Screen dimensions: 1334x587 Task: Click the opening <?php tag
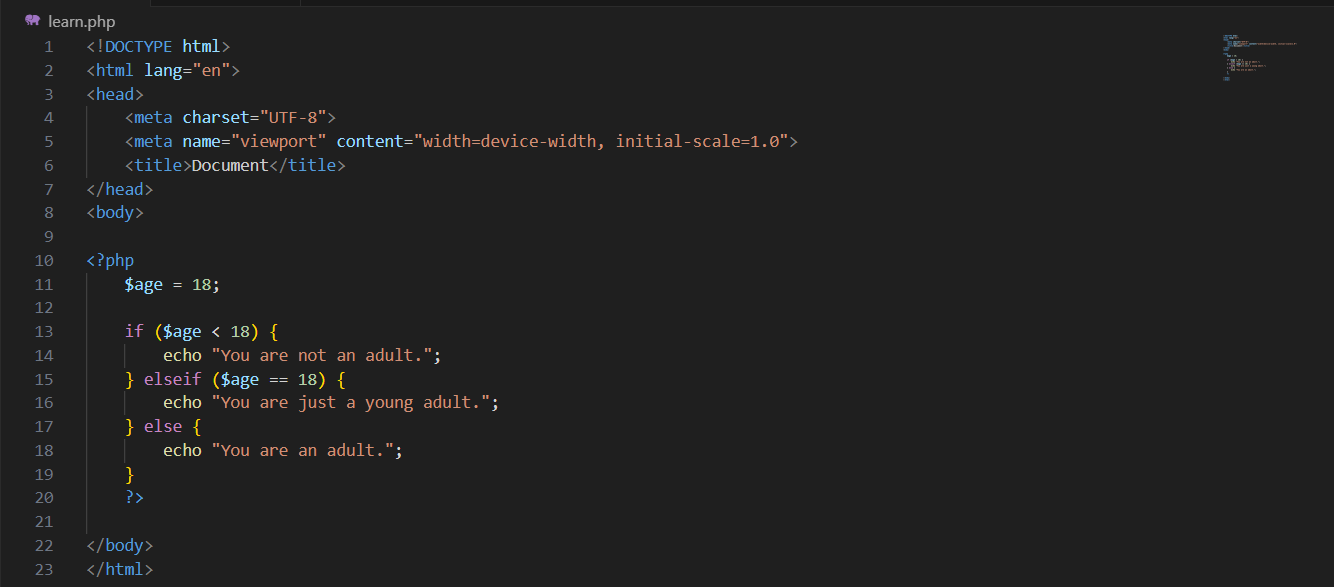[110, 261]
